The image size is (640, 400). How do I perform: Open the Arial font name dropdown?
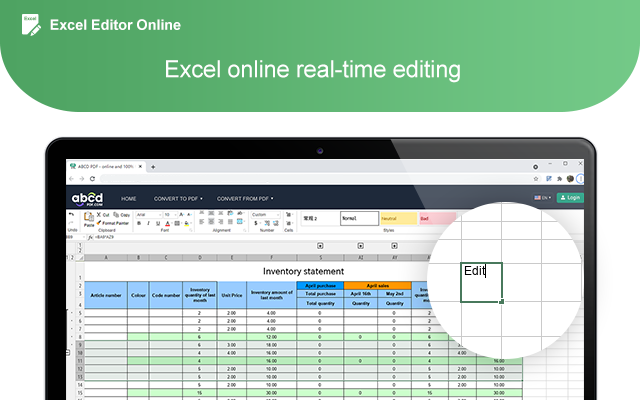(149, 215)
